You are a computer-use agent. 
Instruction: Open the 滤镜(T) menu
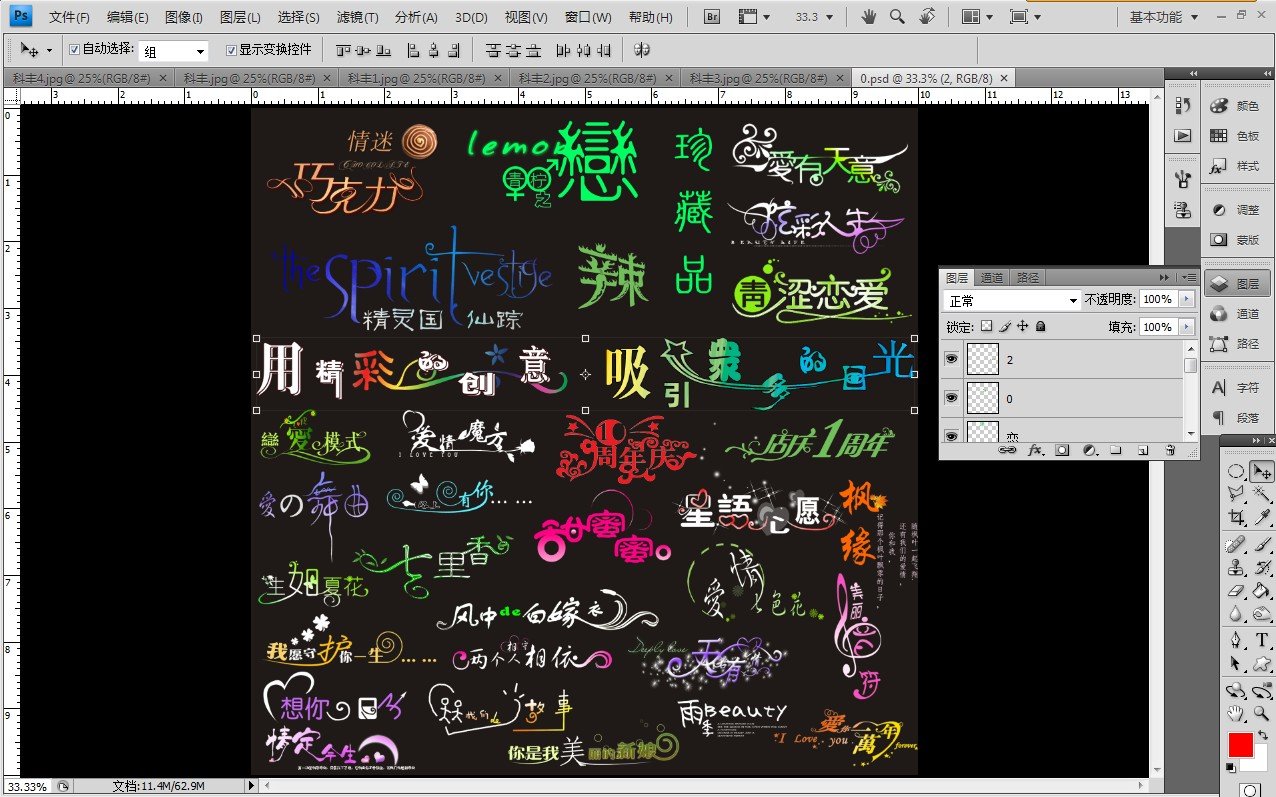pyautogui.click(x=357, y=18)
